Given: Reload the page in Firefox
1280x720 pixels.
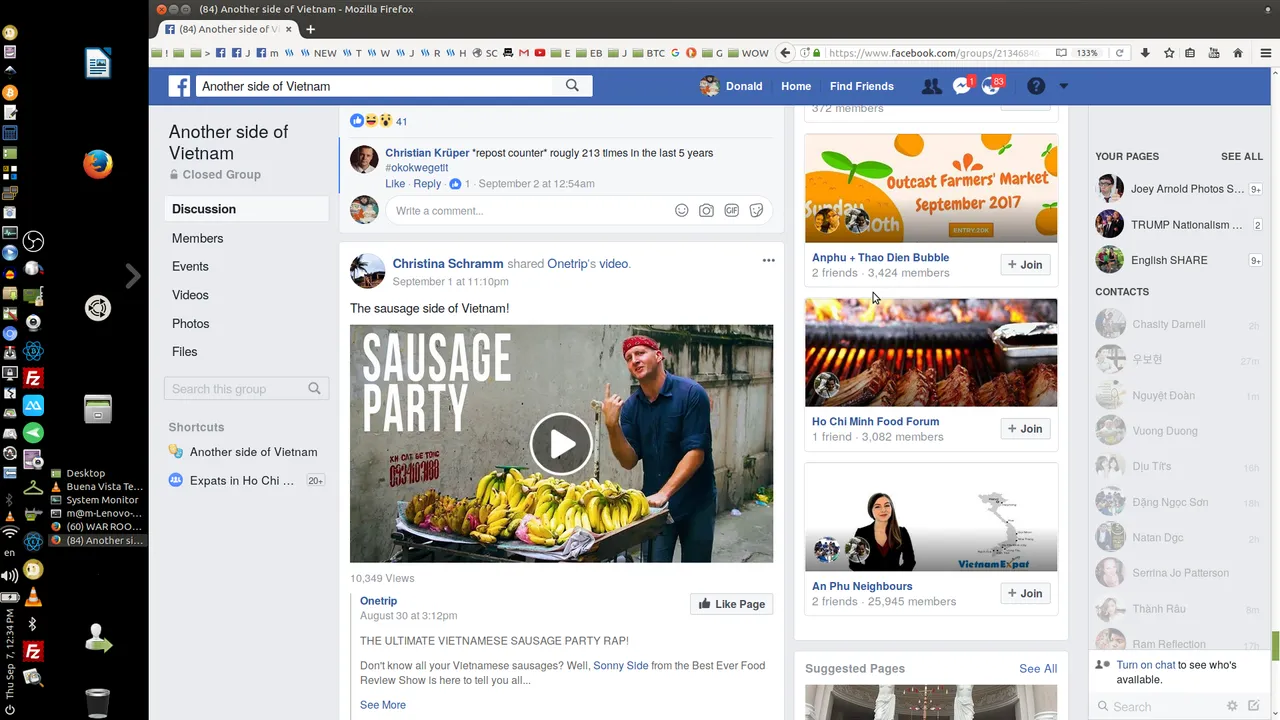Looking at the screenshot, I should (1119, 53).
